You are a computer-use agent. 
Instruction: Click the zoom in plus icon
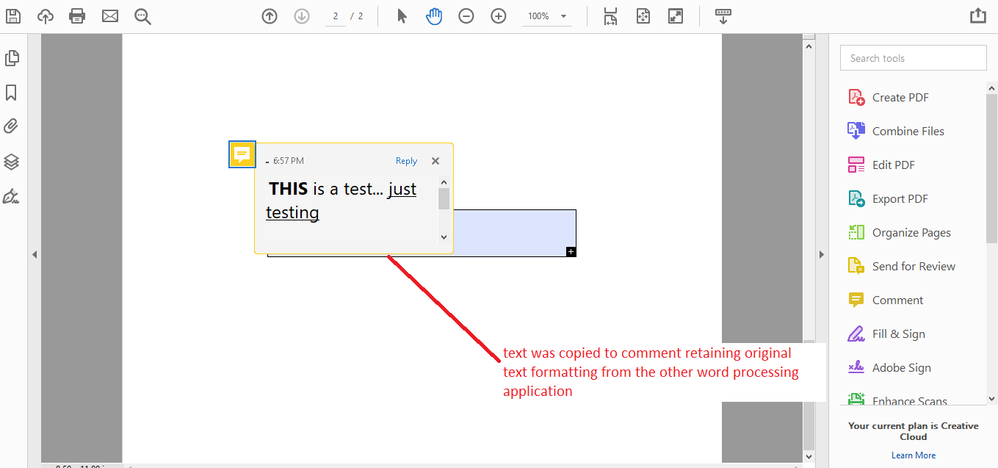pyautogui.click(x=498, y=17)
